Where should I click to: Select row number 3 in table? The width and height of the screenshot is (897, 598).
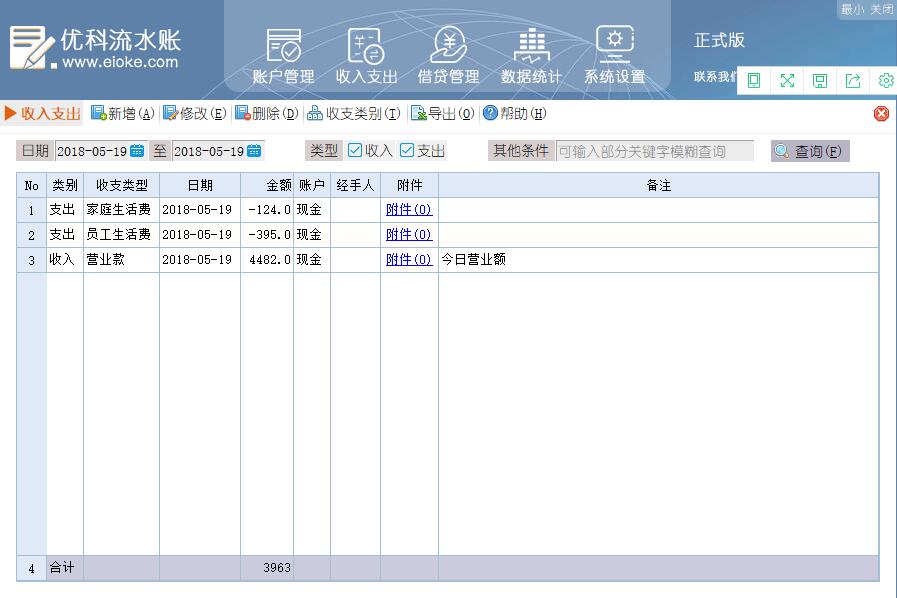[31, 260]
